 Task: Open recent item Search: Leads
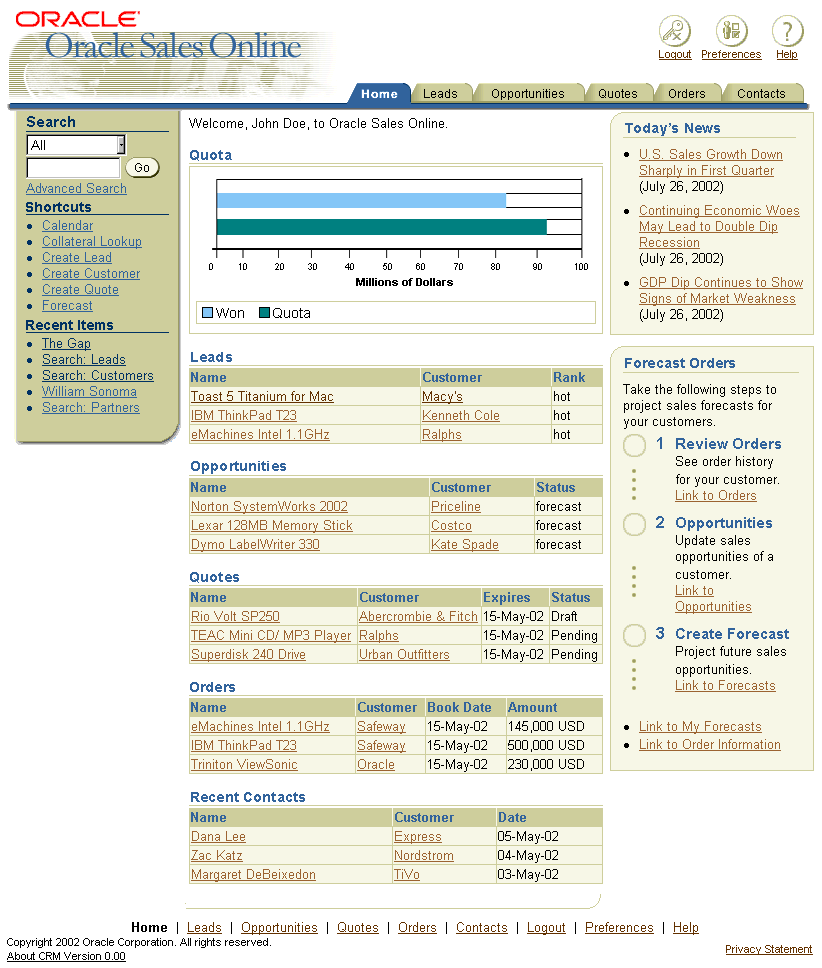point(83,359)
